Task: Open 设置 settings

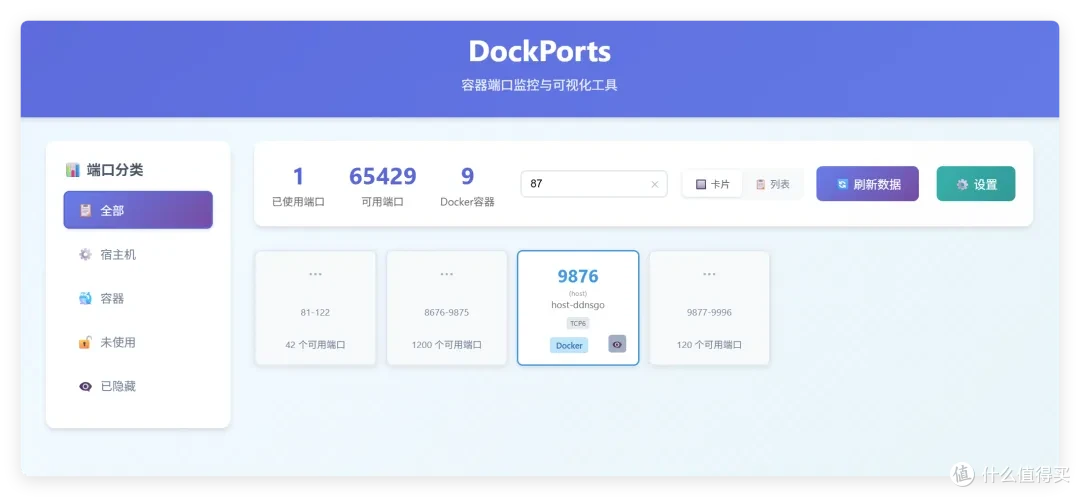Action: tap(975, 184)
